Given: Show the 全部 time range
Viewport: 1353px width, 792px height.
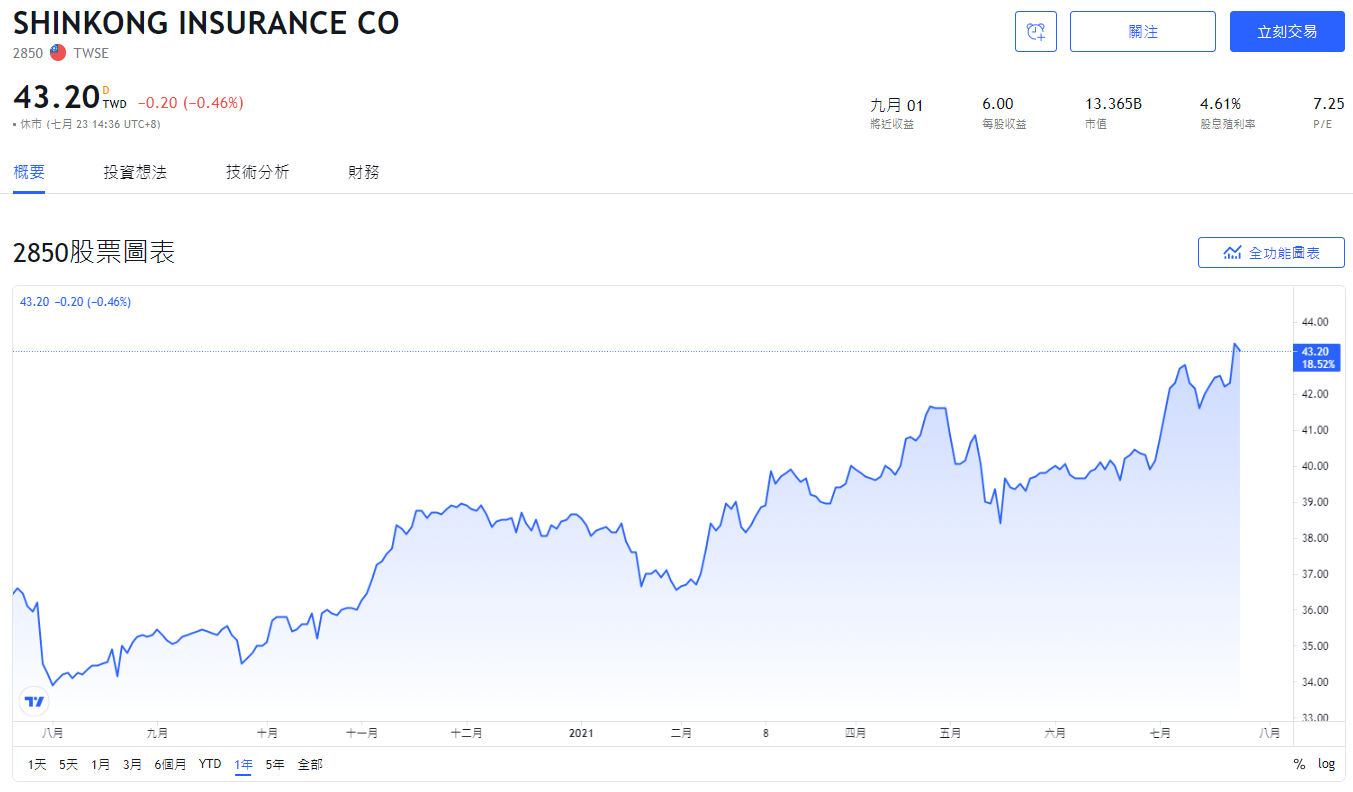Looking at the screenshot, I should pyautogui.click(x=310, y=764).
